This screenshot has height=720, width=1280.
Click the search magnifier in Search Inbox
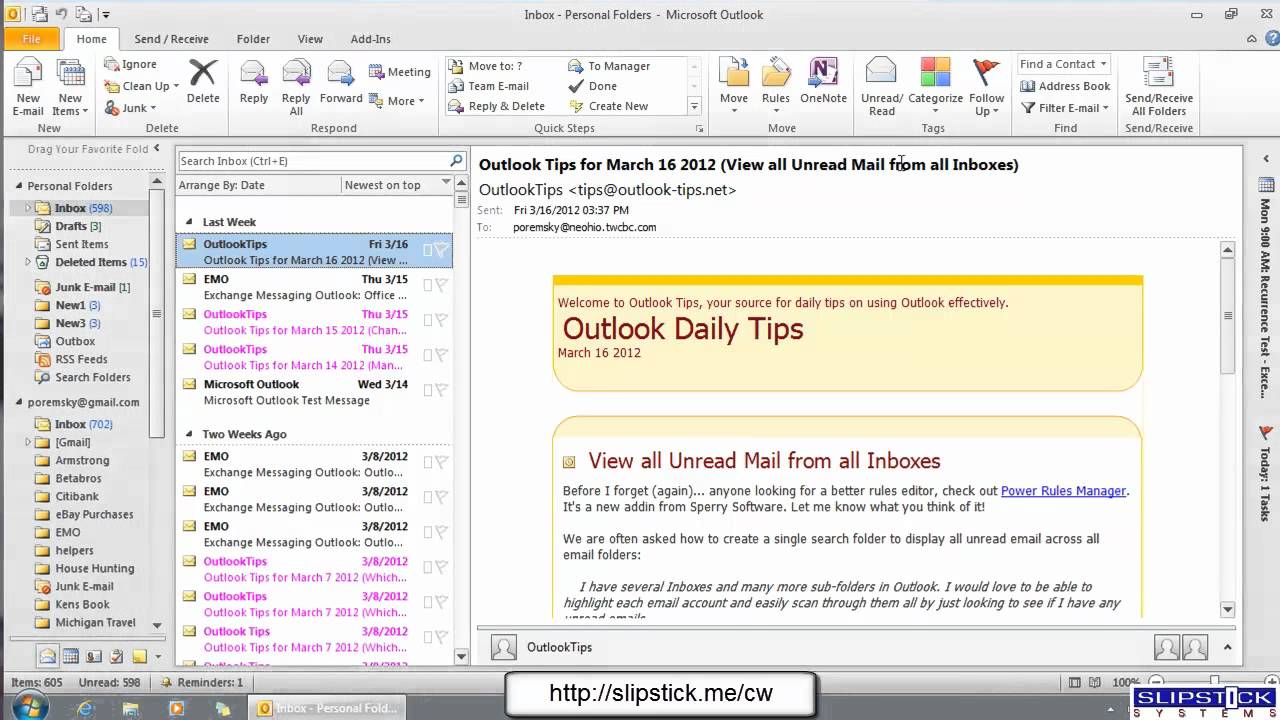point(456,160)
